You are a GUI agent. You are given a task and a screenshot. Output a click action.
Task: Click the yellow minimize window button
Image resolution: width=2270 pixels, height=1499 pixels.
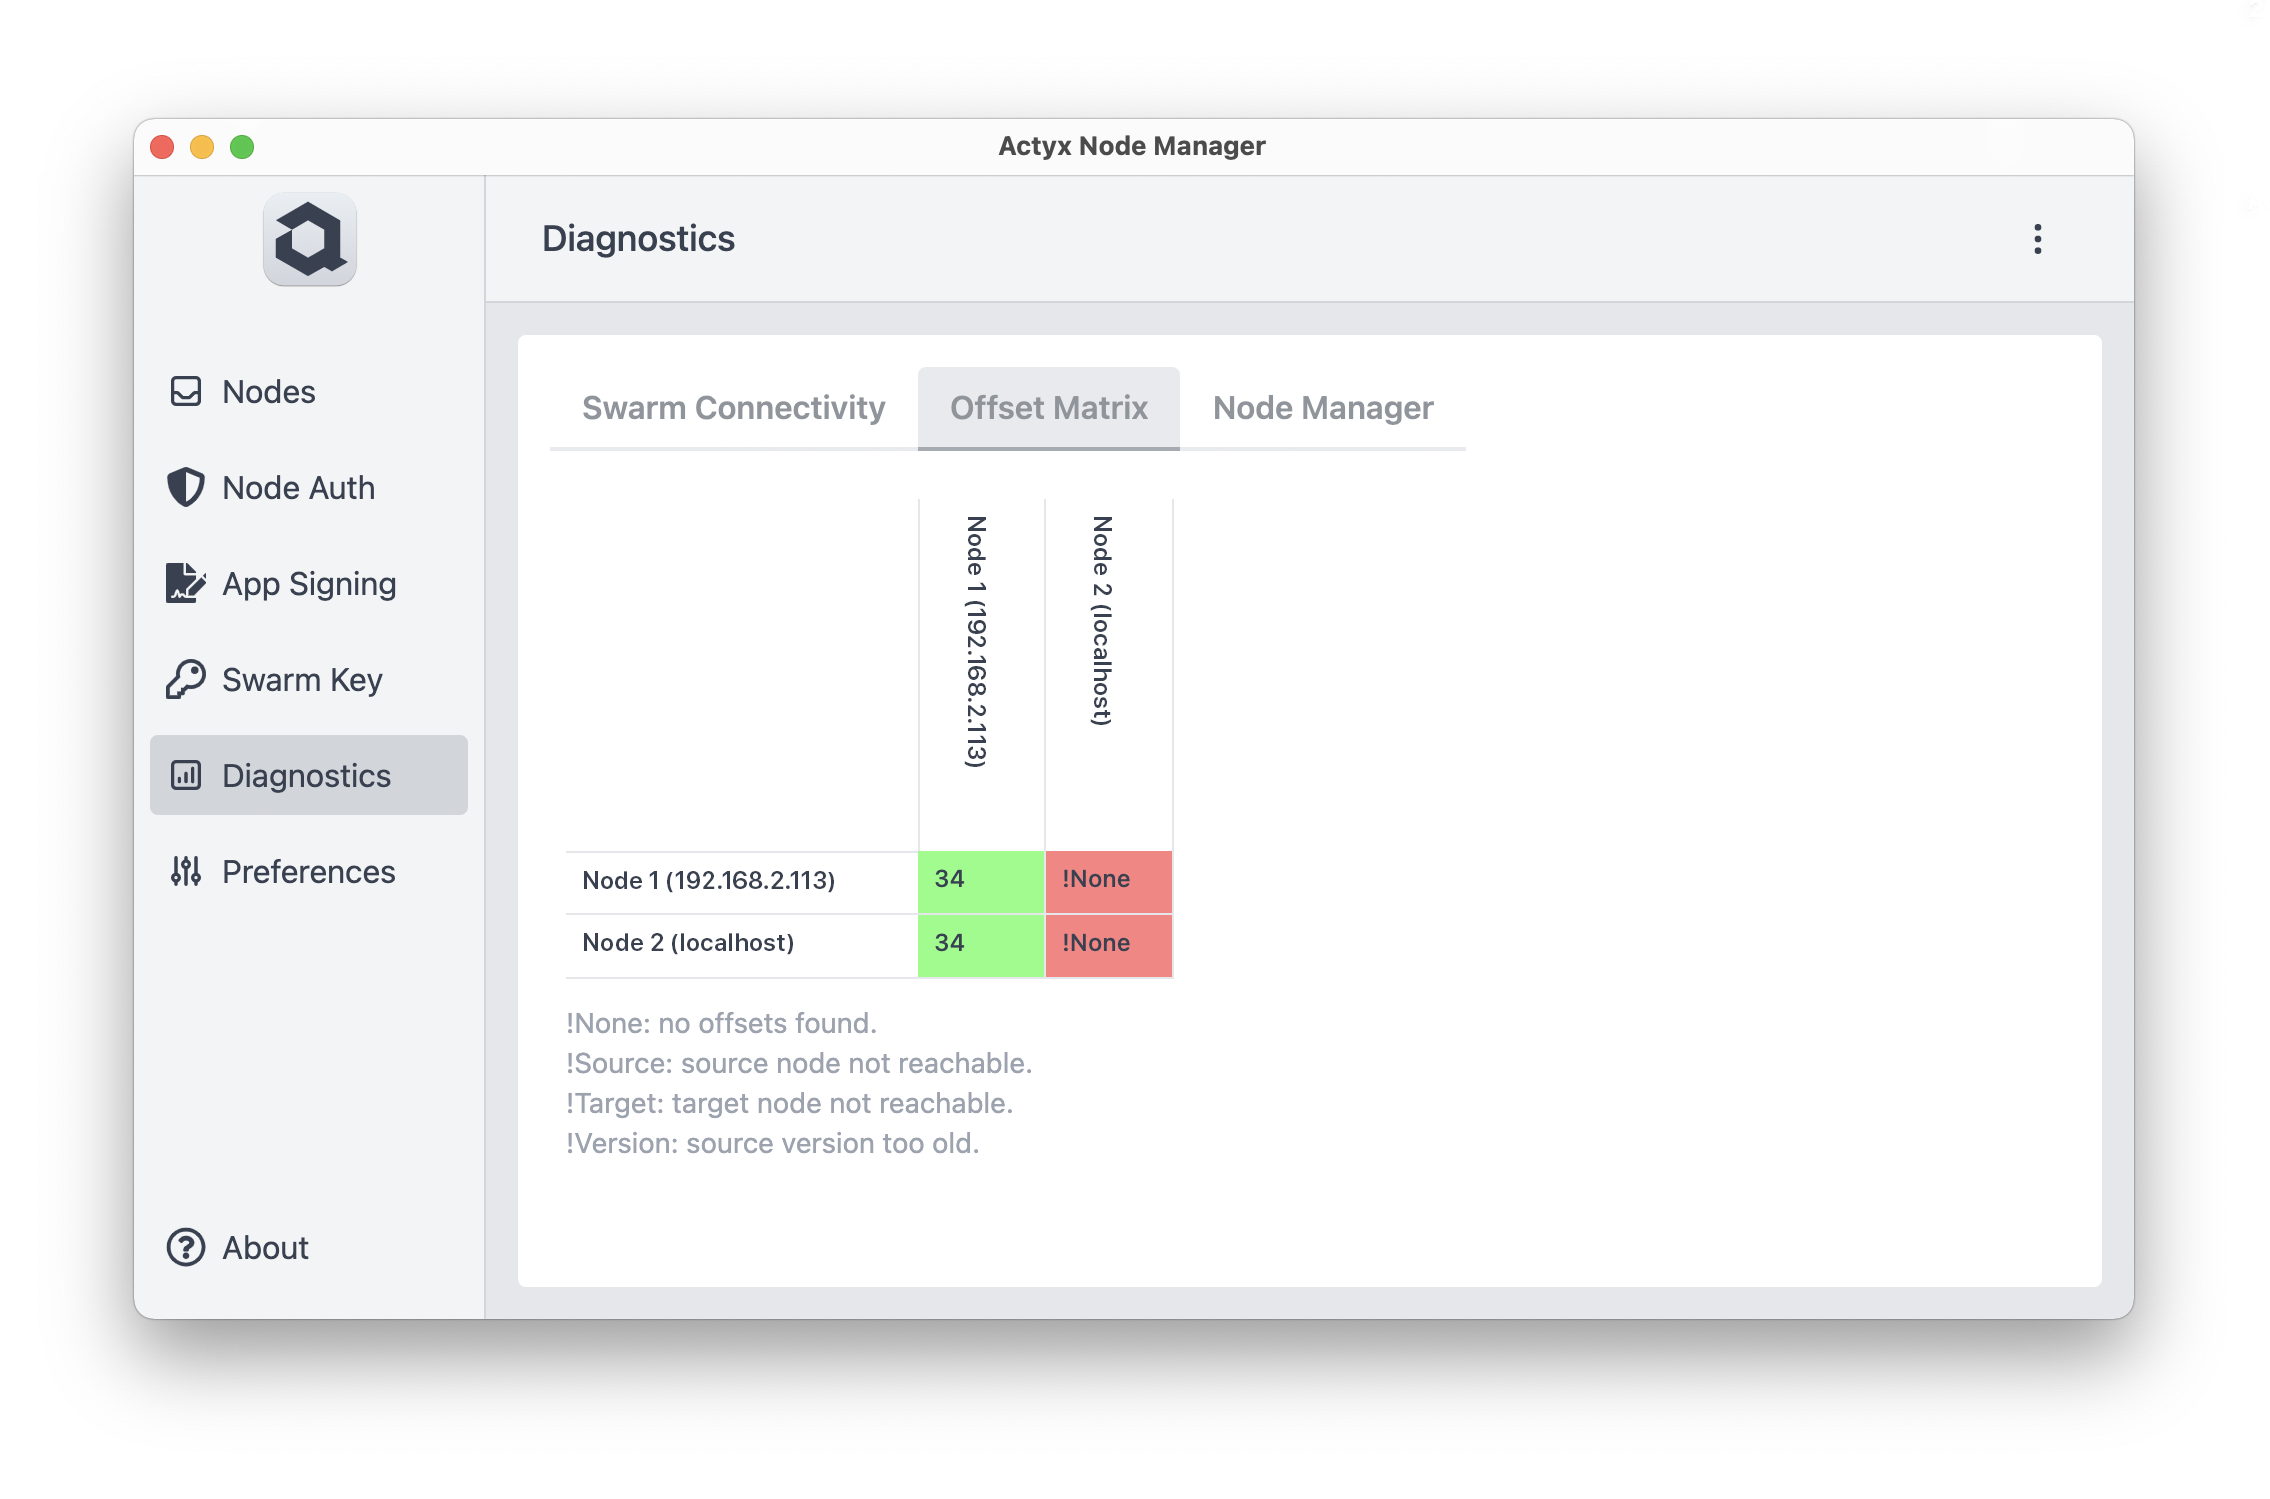point(202,147)
